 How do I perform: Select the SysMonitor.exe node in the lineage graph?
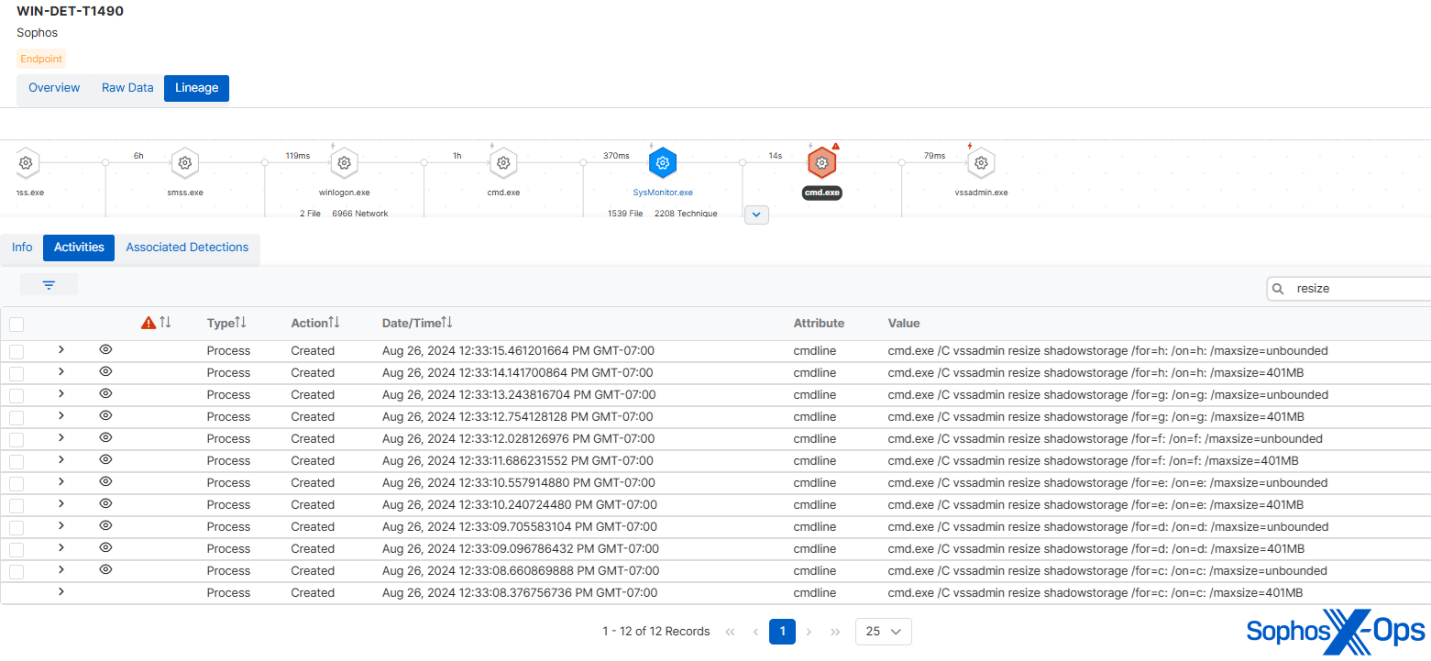[x=662, y=163]
